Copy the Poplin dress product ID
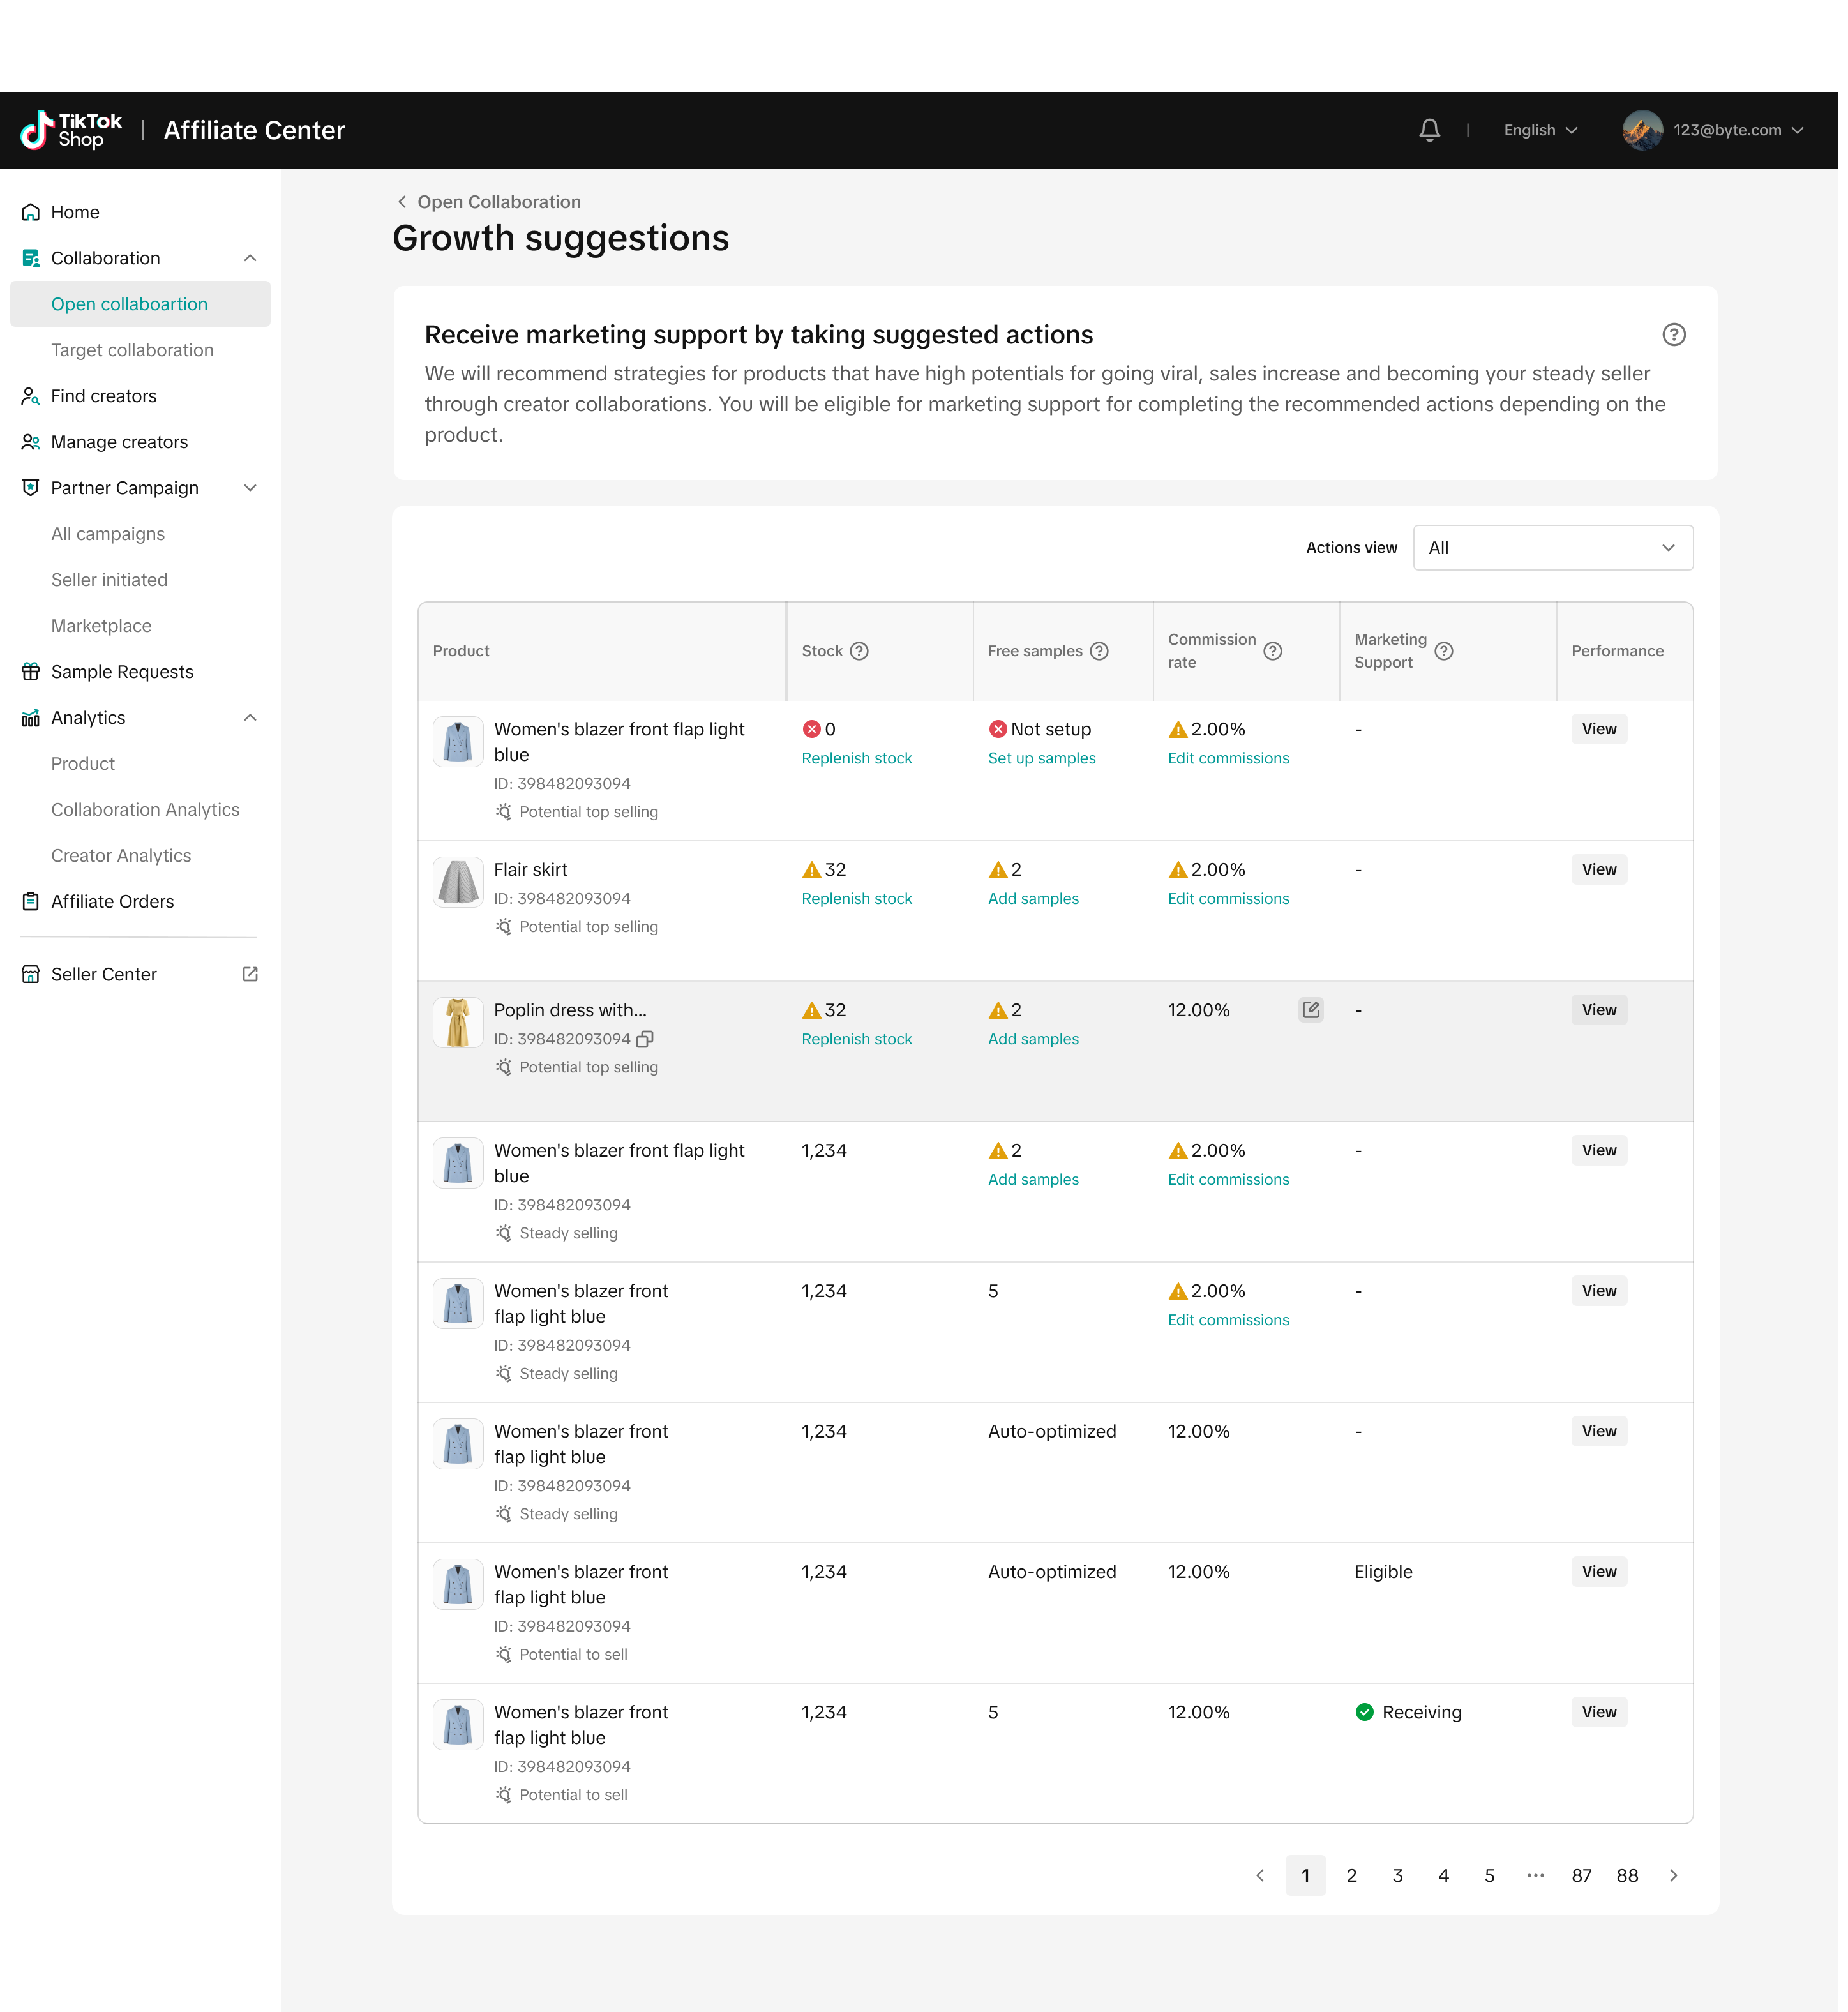The image size is (1848, 2012). click(x=645, y=1039)
